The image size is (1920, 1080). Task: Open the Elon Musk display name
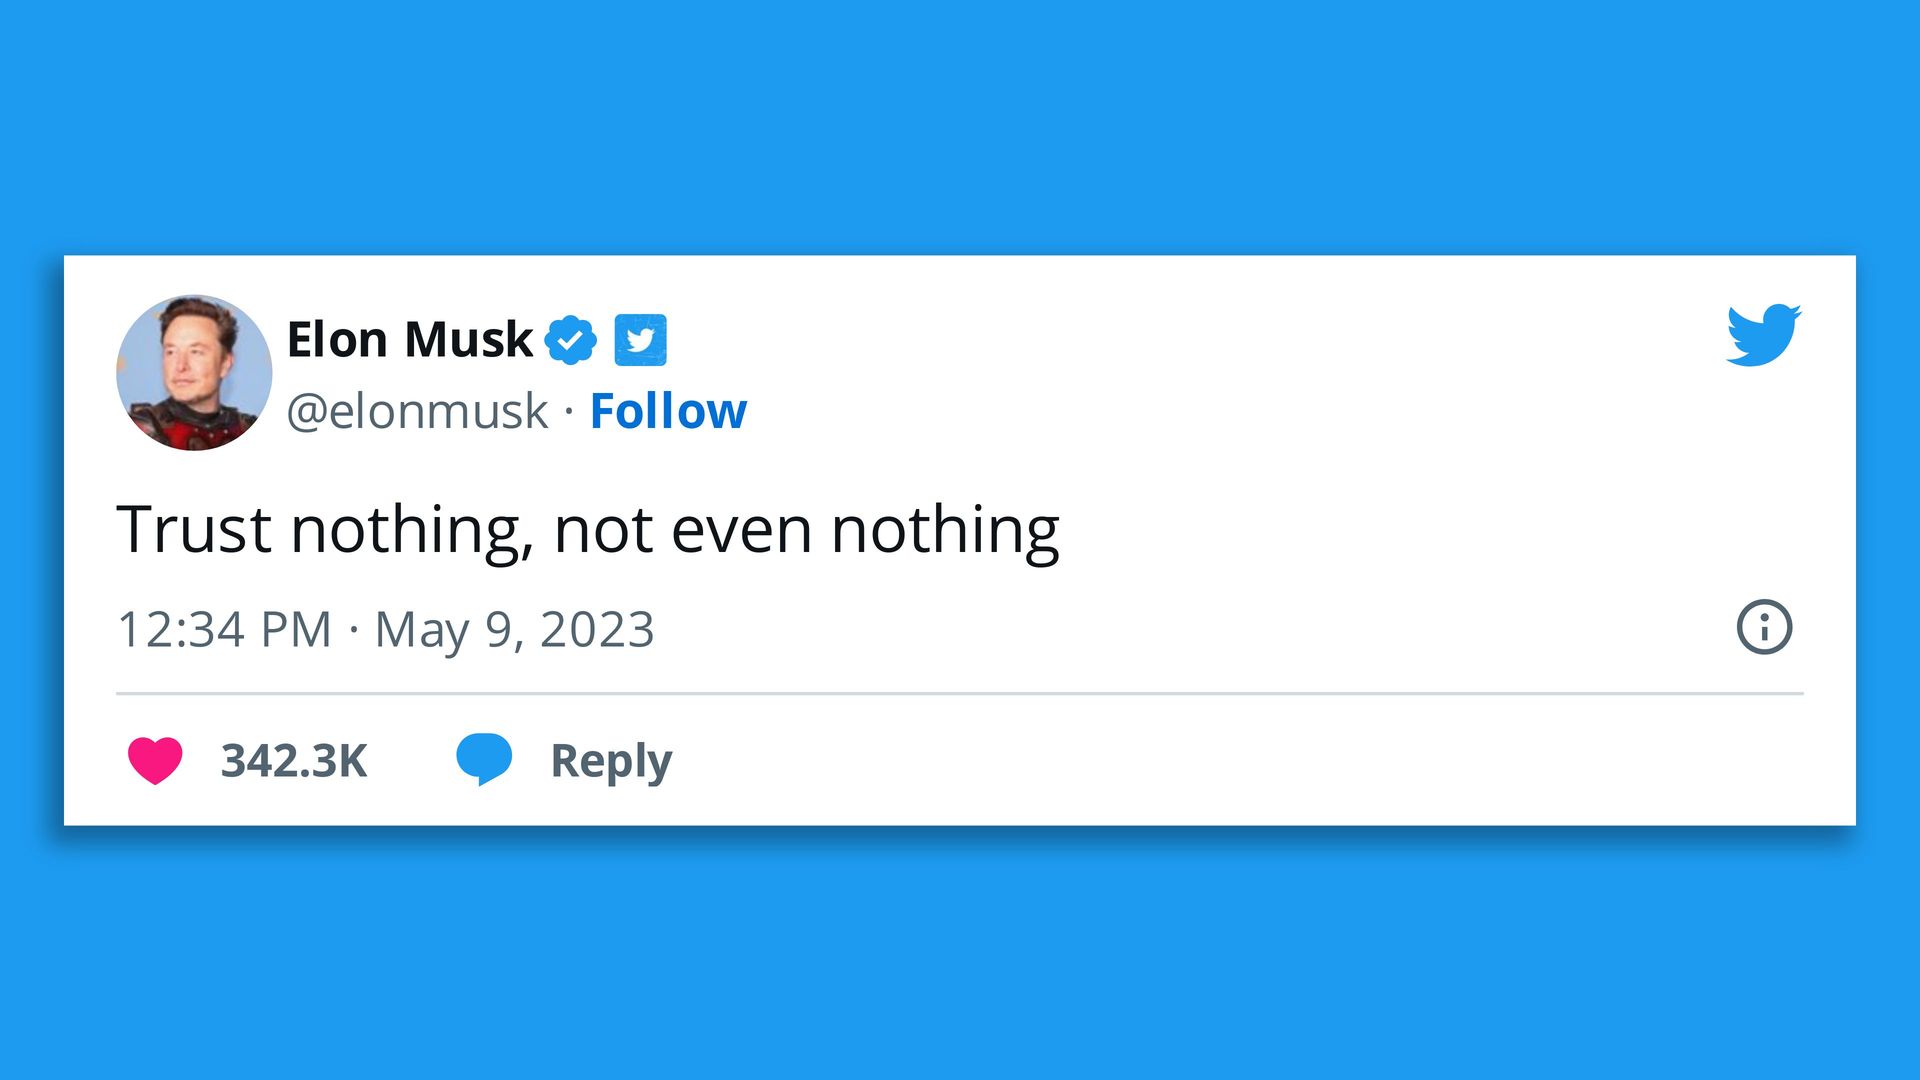coord(410,340)
